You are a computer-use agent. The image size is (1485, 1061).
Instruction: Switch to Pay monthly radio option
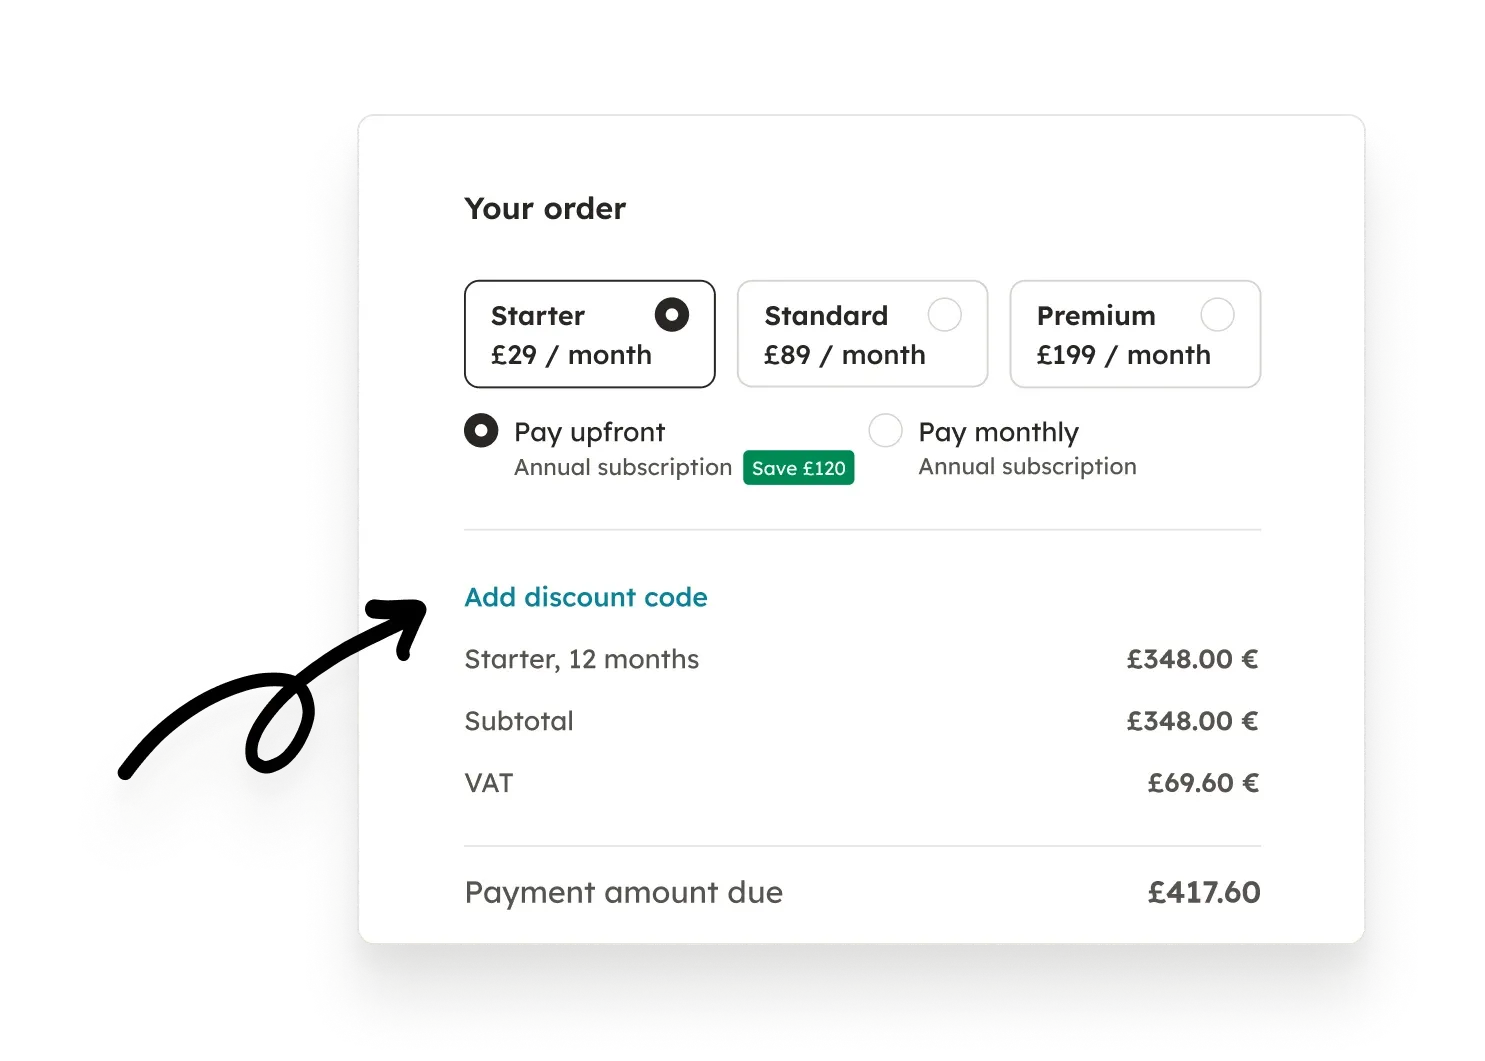885,431
